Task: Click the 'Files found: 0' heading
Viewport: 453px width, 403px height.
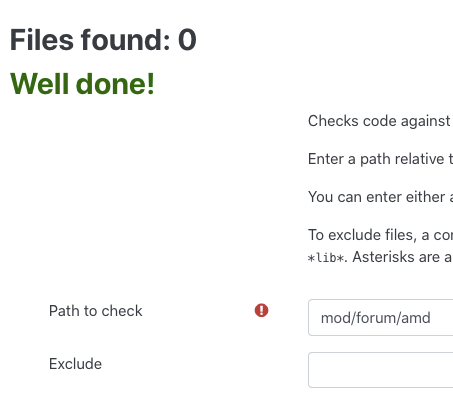Action: click(x=103, y=40)
